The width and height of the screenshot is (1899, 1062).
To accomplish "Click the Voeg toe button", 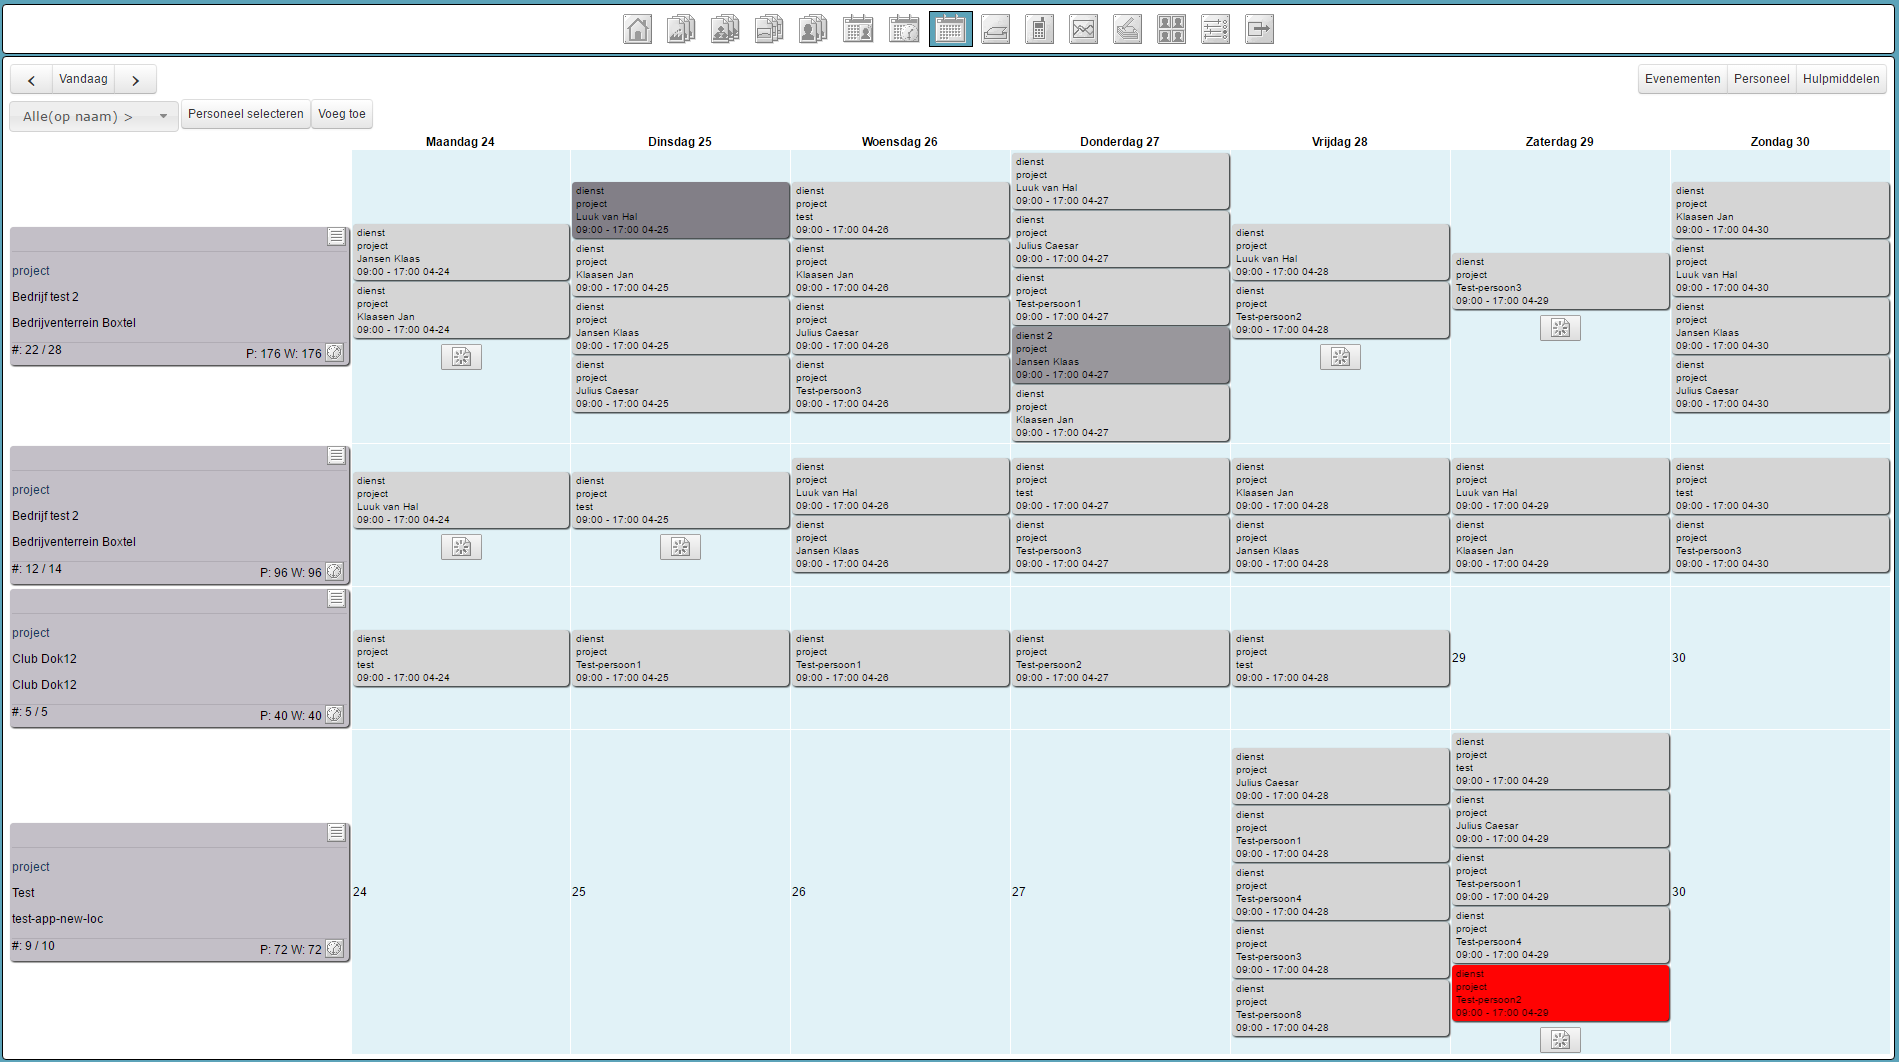I will (341, 114).
